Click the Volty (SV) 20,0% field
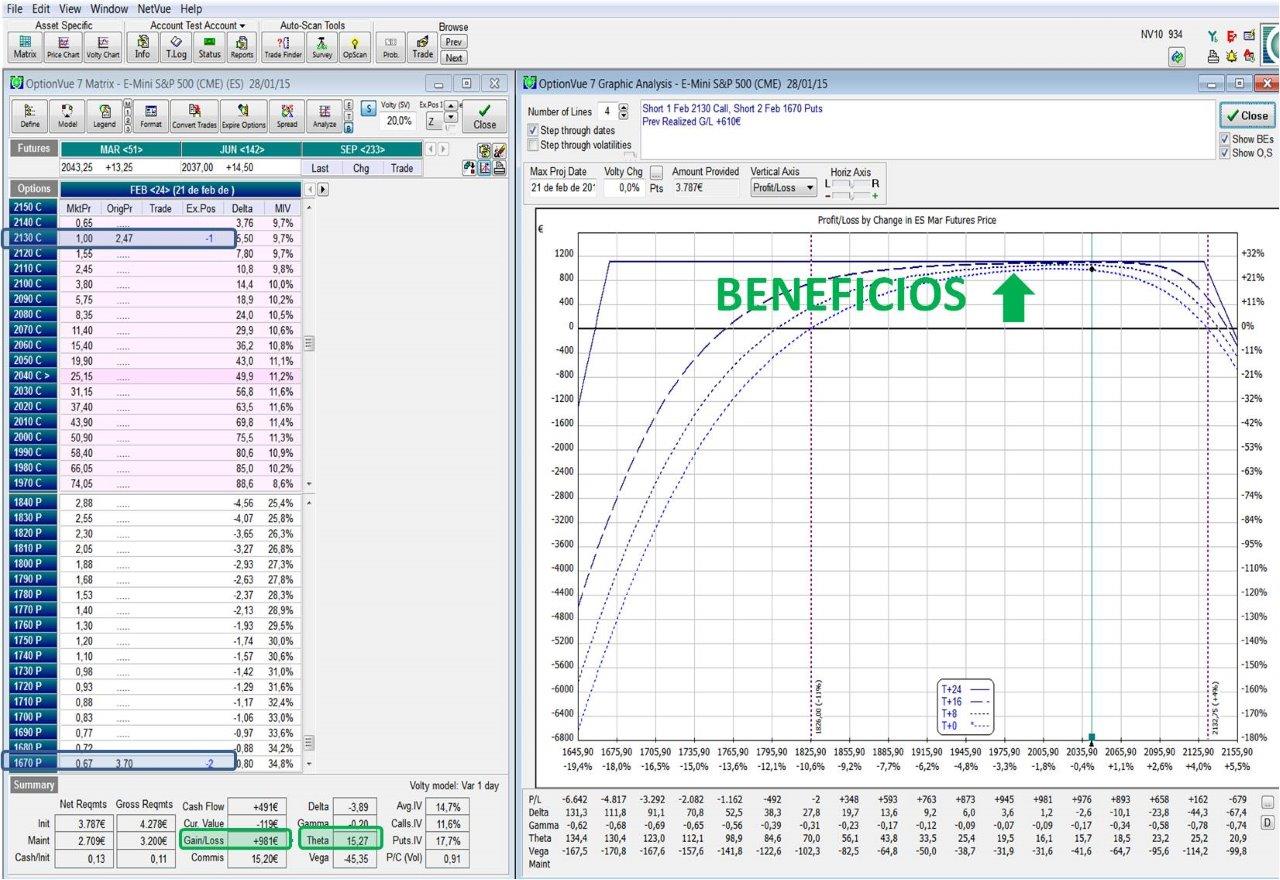This screenshot has height=880, width=1280. click(x=399, y=120)
